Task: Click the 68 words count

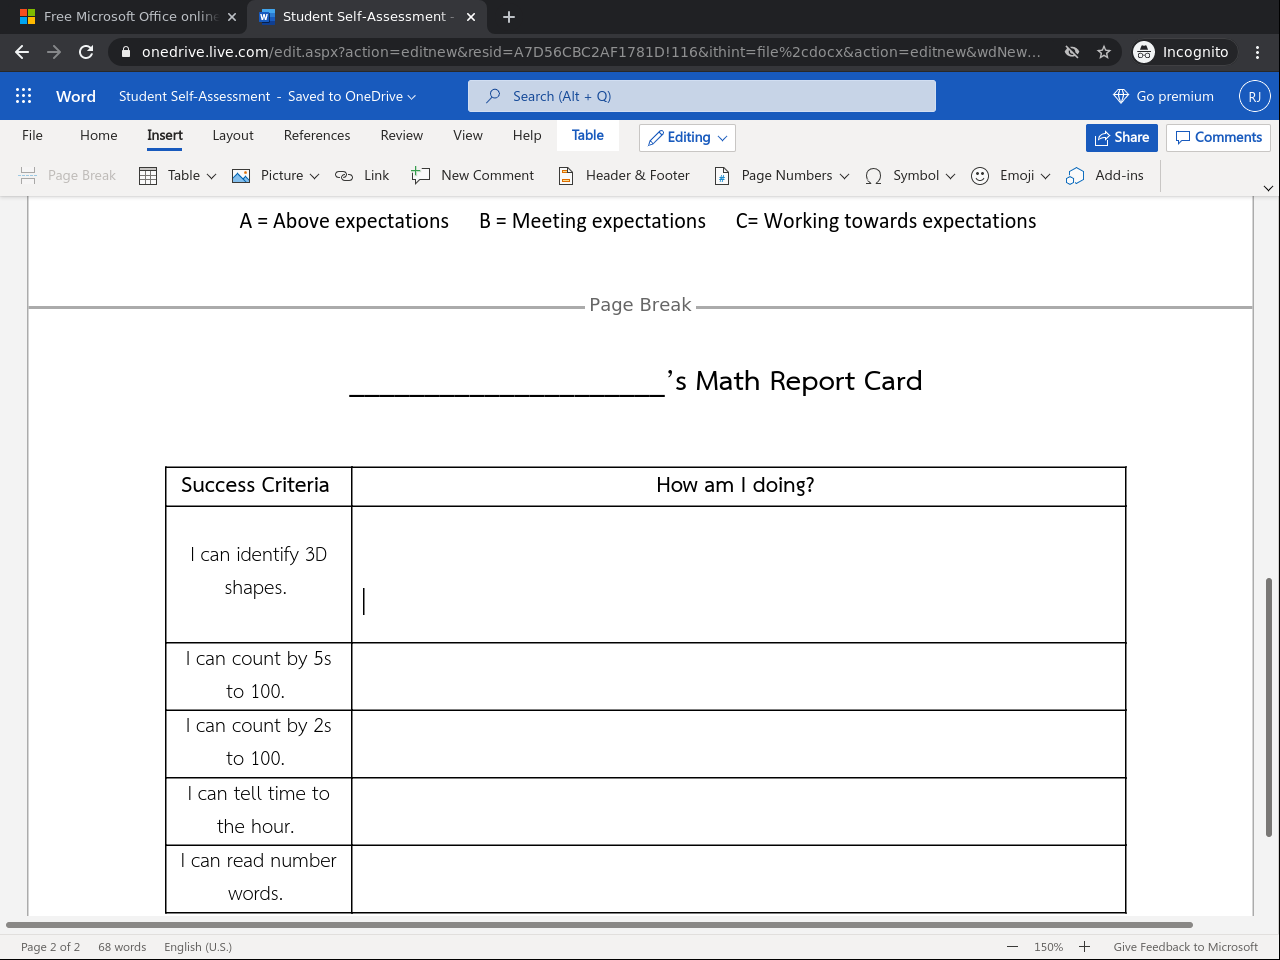Action: pos(122,947)
